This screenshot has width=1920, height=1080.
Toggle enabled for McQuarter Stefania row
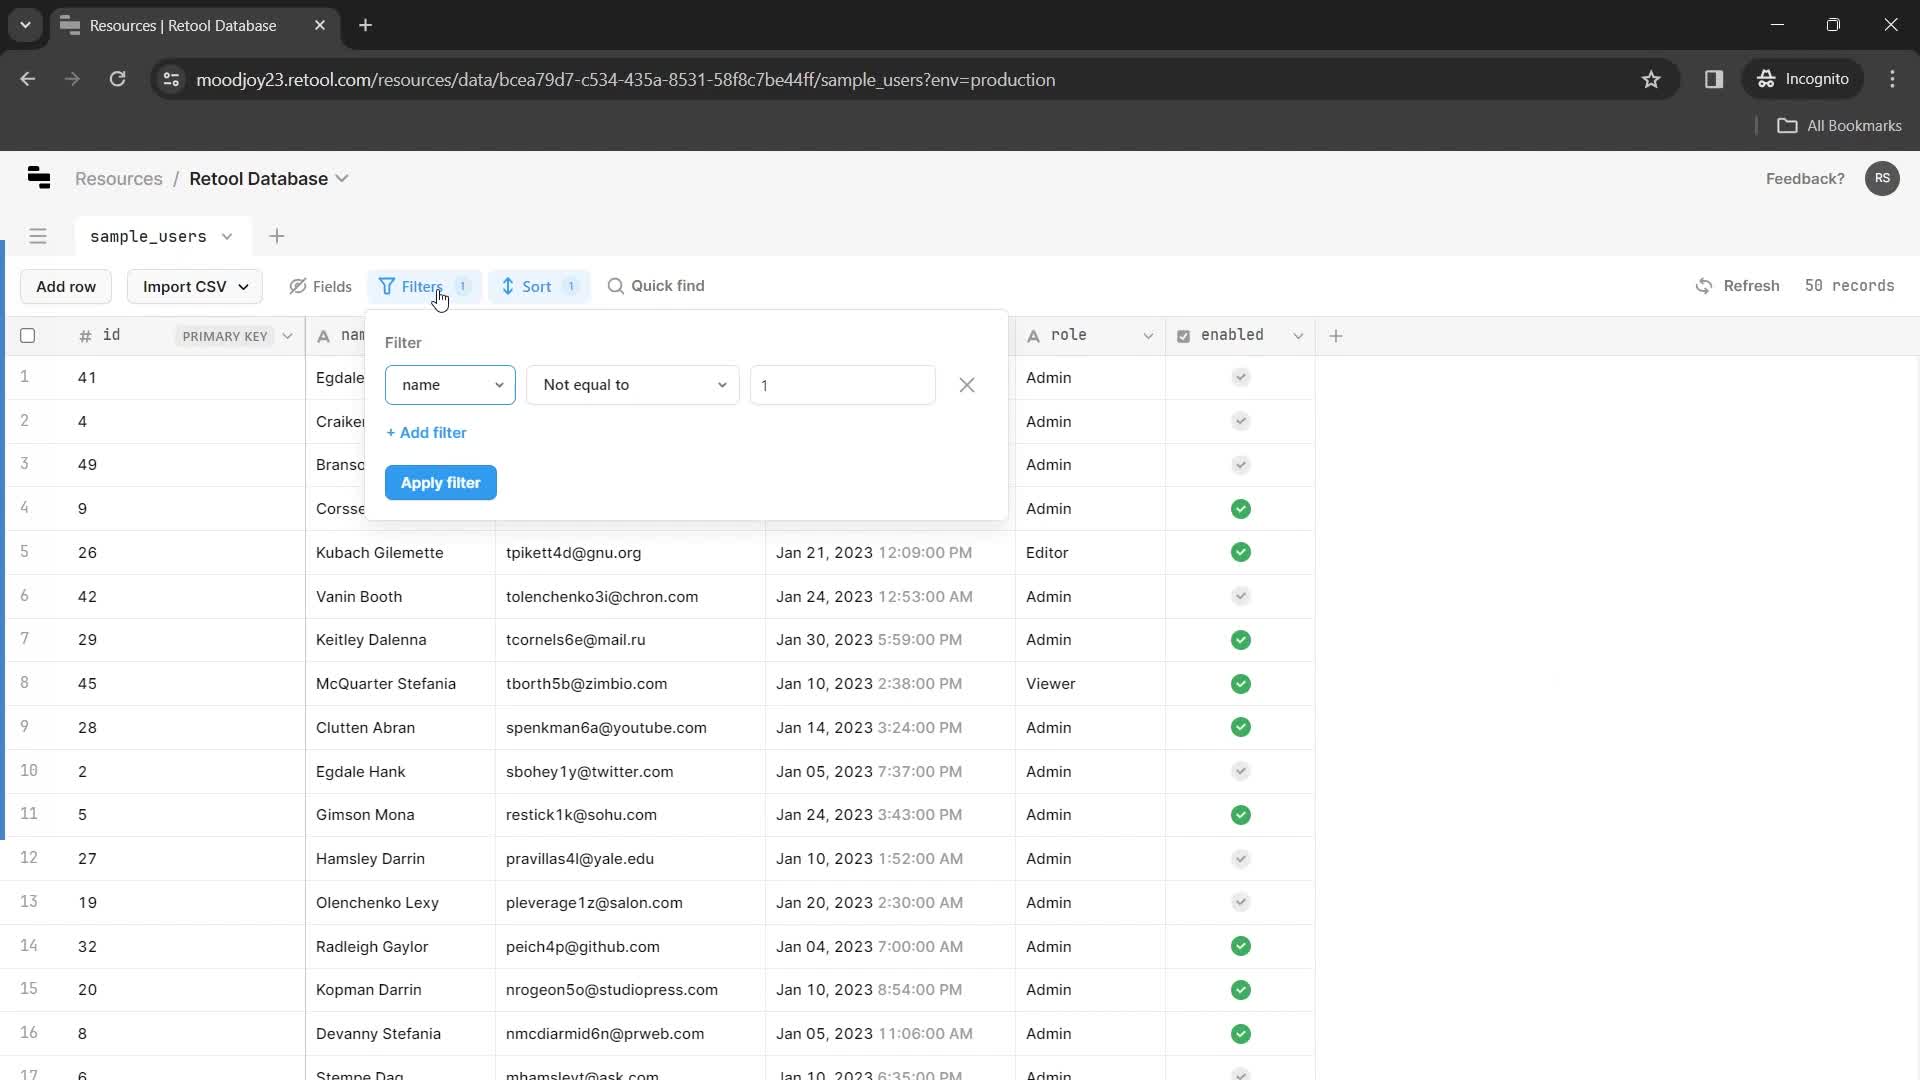click(x=1240, y=684)
